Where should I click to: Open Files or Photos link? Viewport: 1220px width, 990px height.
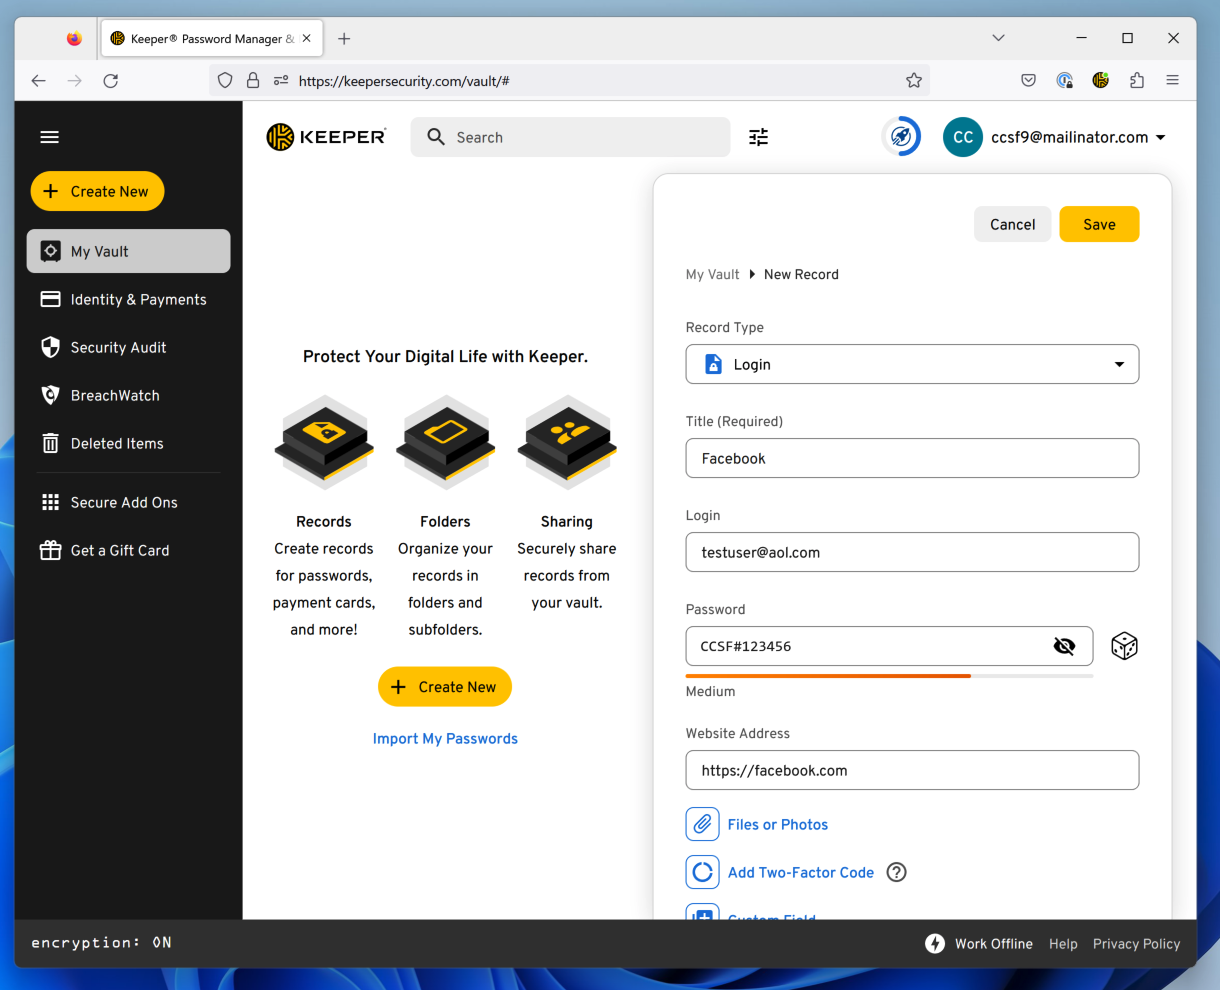tap(778, 824)
